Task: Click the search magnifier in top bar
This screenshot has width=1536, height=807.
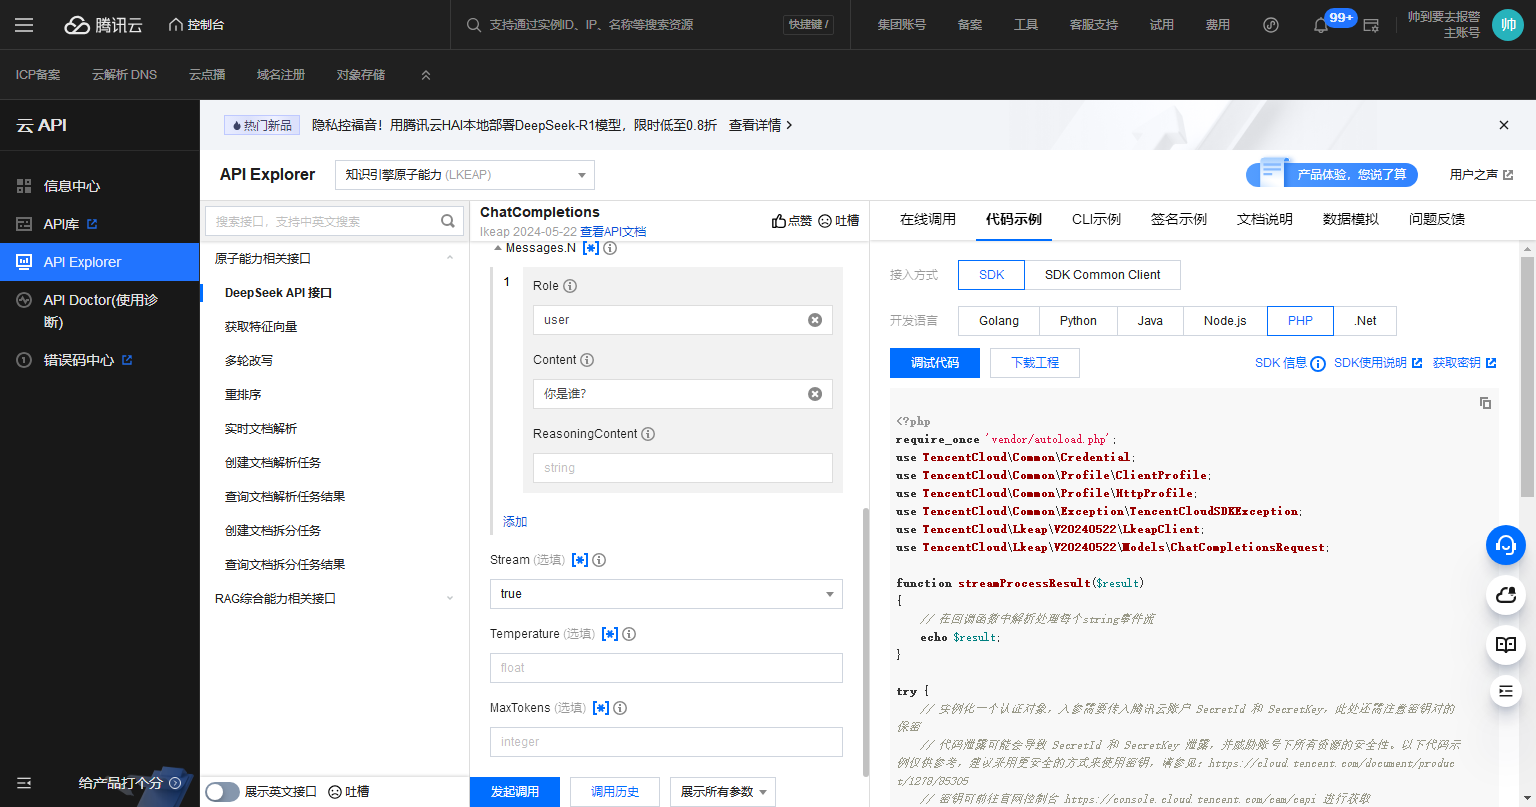Action: coord(473,24)
